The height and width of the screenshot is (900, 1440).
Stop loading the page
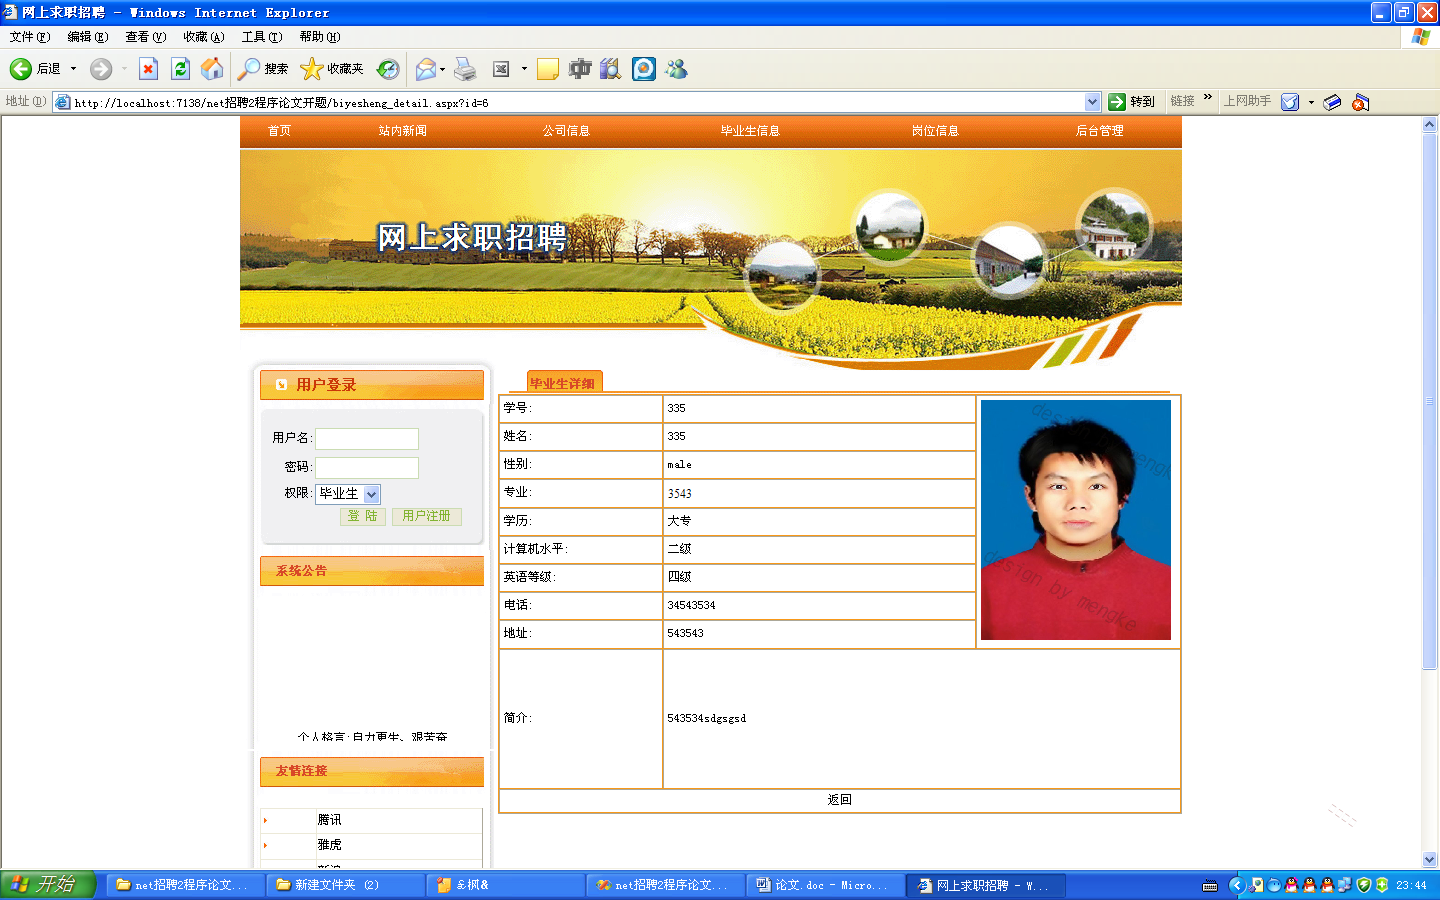click(x=148, y=68)
